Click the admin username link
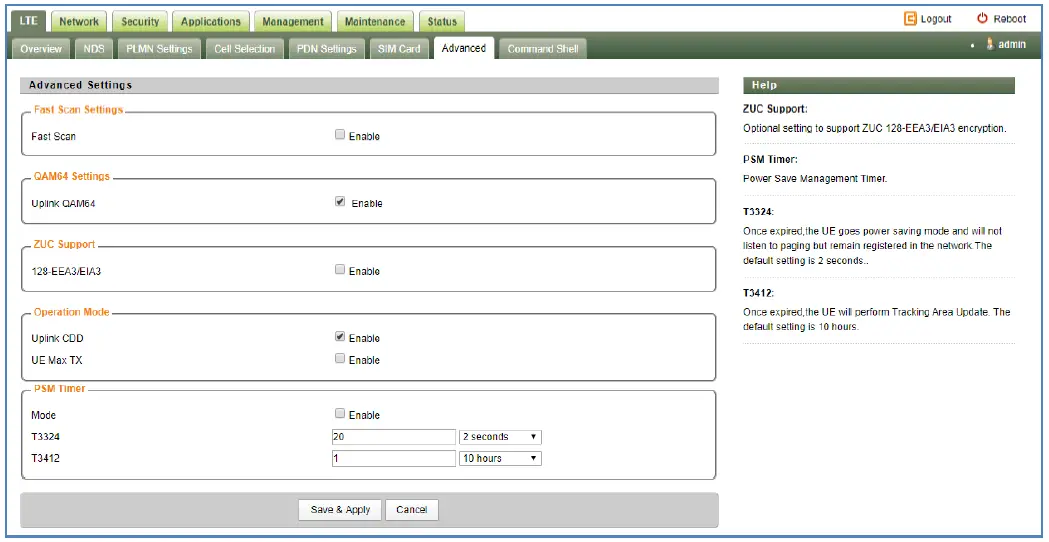The width and height of the screenshot is (1049, 542). (x=1012, y=45)
